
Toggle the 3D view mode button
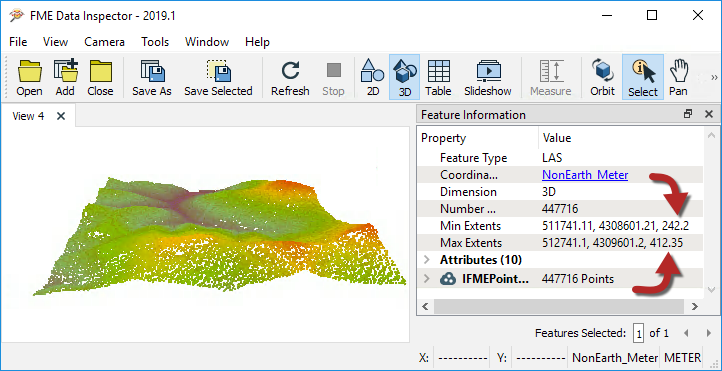point(405,77)
